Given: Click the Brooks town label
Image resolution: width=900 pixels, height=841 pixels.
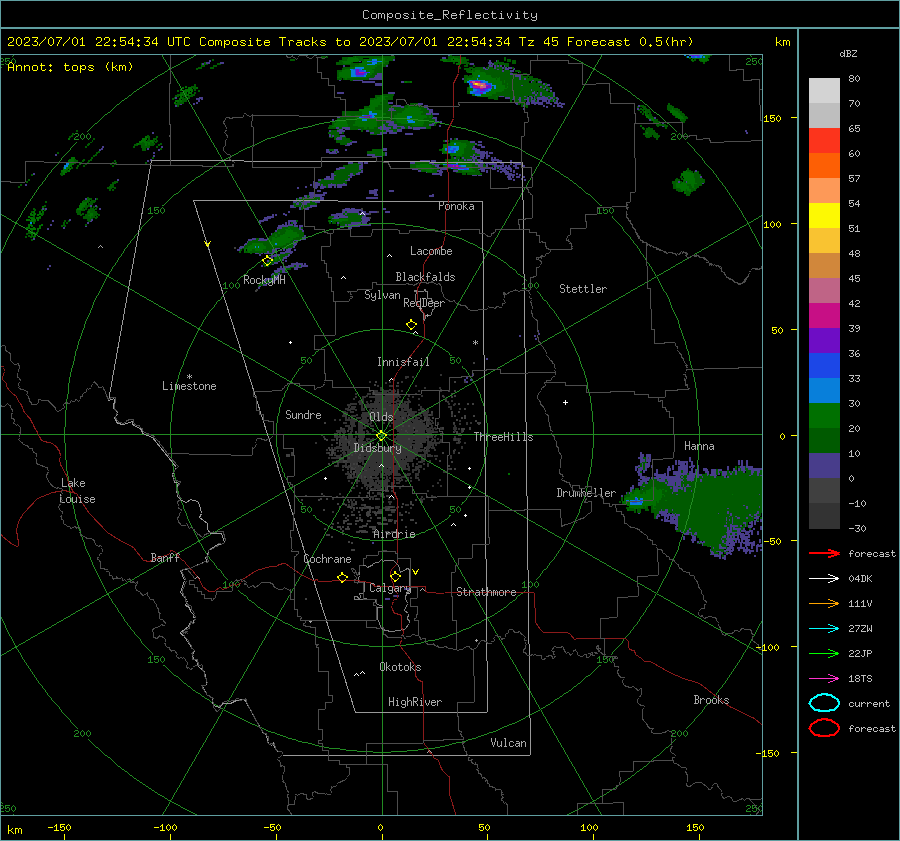Looking at the screenshot, I should [711, 700].
